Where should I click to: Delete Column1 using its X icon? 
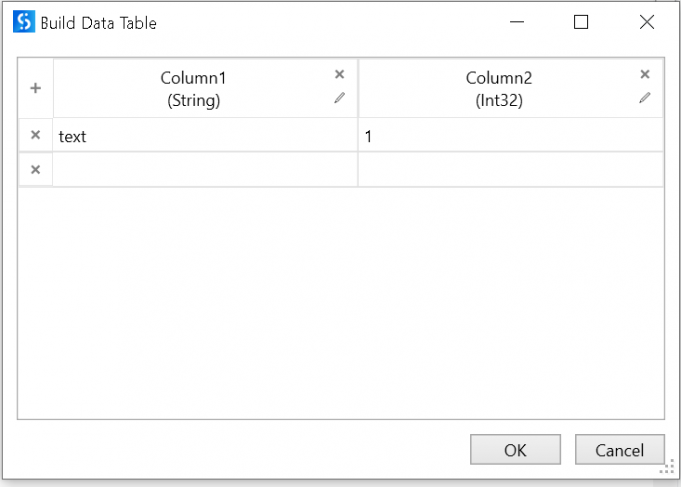[x=339, y=74]
